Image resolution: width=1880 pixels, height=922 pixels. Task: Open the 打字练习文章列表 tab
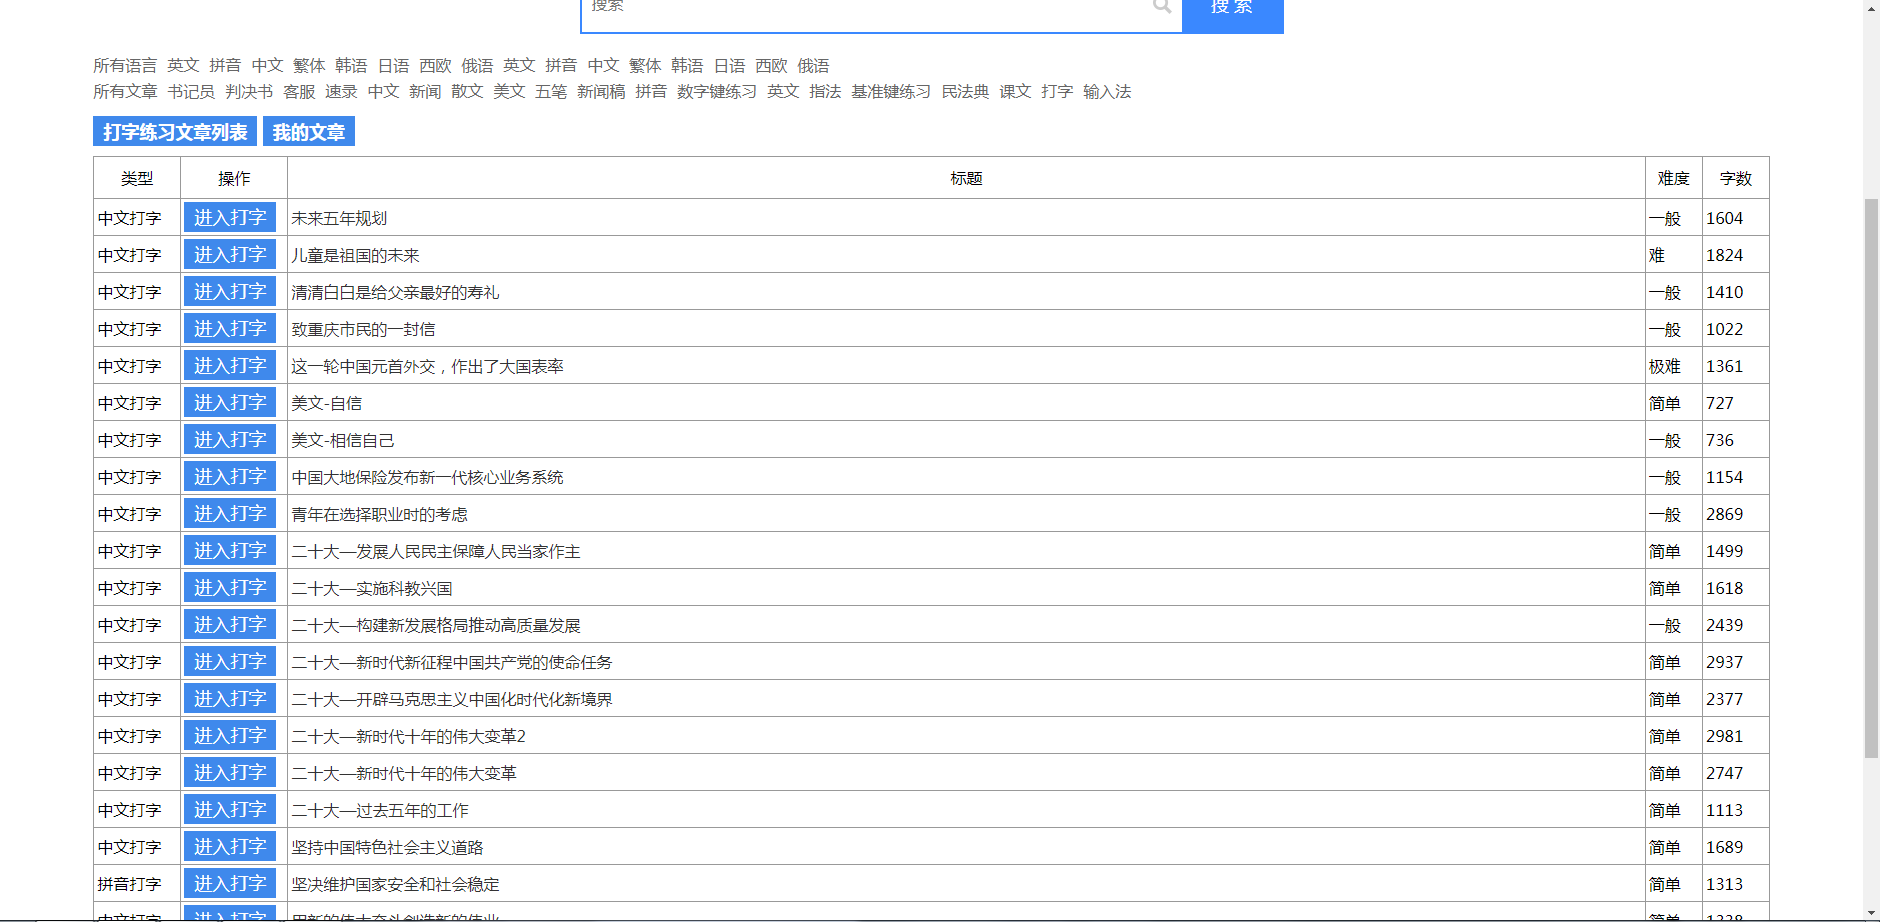coord(175,132)
